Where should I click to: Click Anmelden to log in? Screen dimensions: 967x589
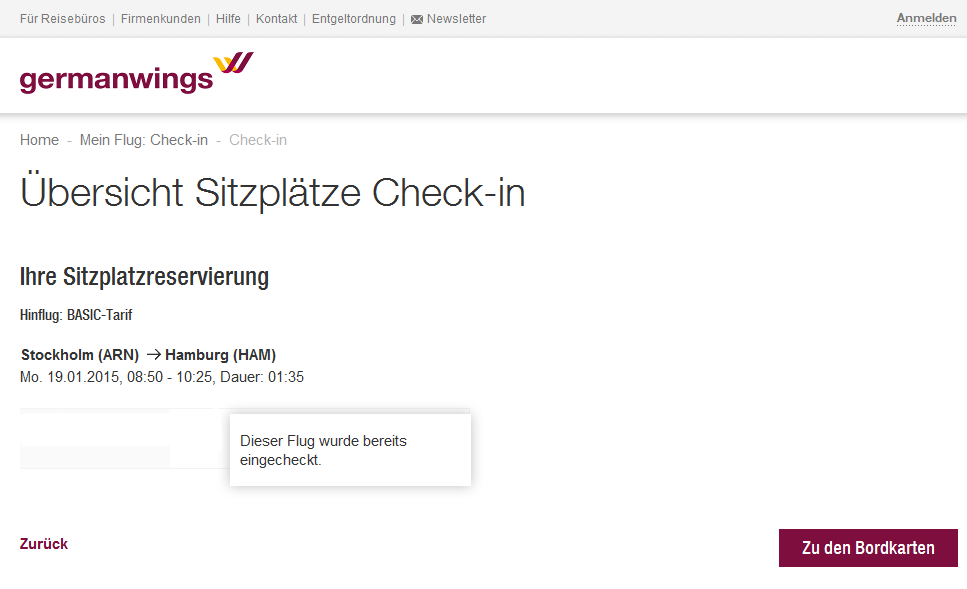click(926, 19)
